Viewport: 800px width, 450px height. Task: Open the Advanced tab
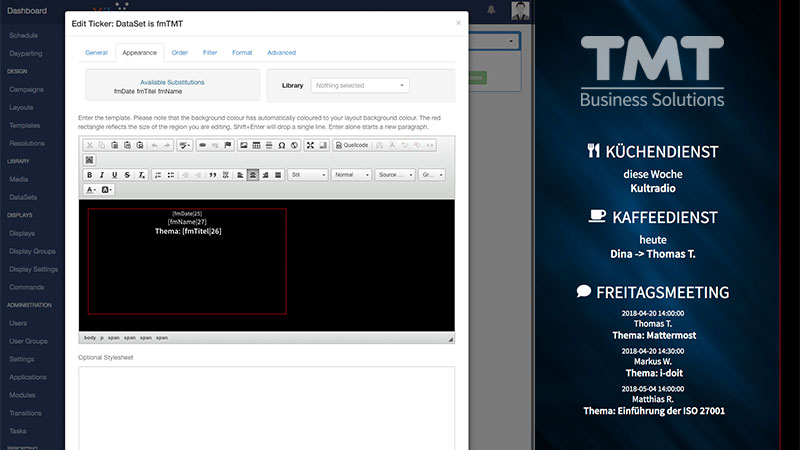pyautogui.click(x=281, y=53)
